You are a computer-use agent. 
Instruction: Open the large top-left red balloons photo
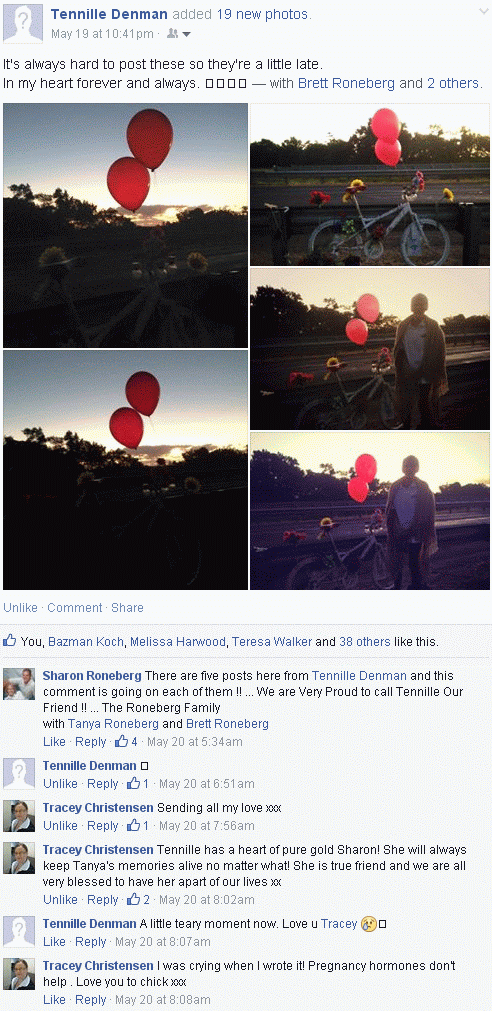pos(126,225)
